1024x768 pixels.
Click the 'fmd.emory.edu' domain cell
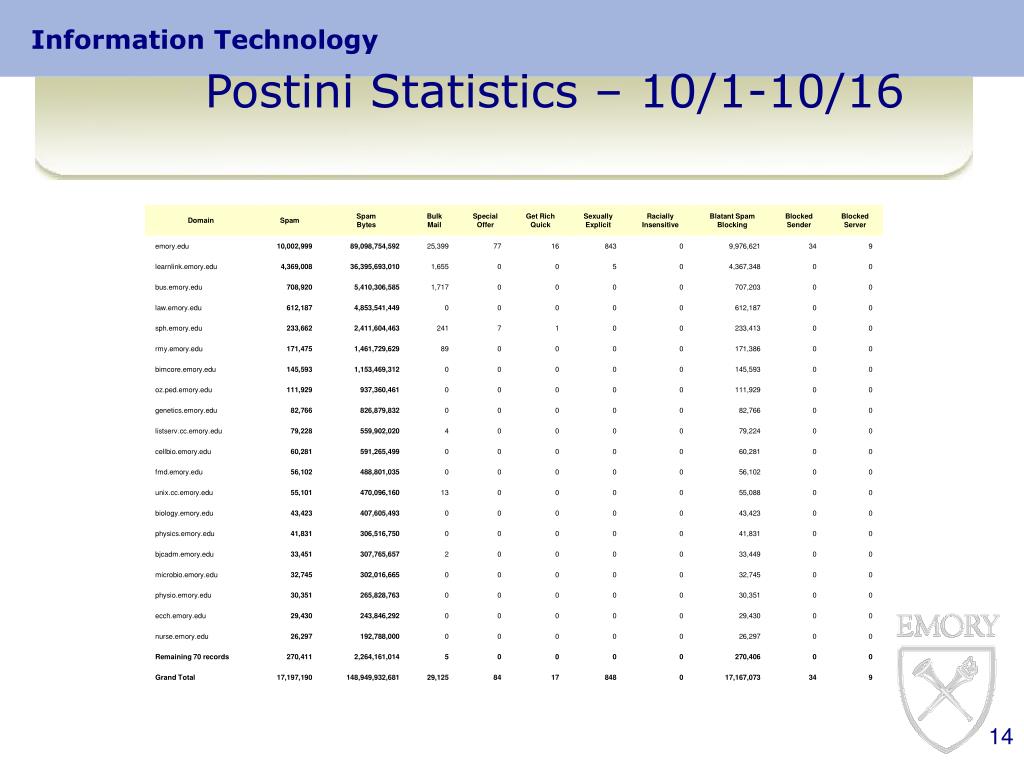[179, 472]
